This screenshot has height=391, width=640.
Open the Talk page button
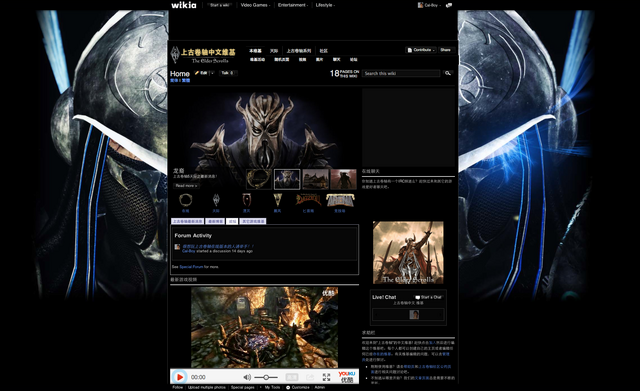click(x=228, y=73)
